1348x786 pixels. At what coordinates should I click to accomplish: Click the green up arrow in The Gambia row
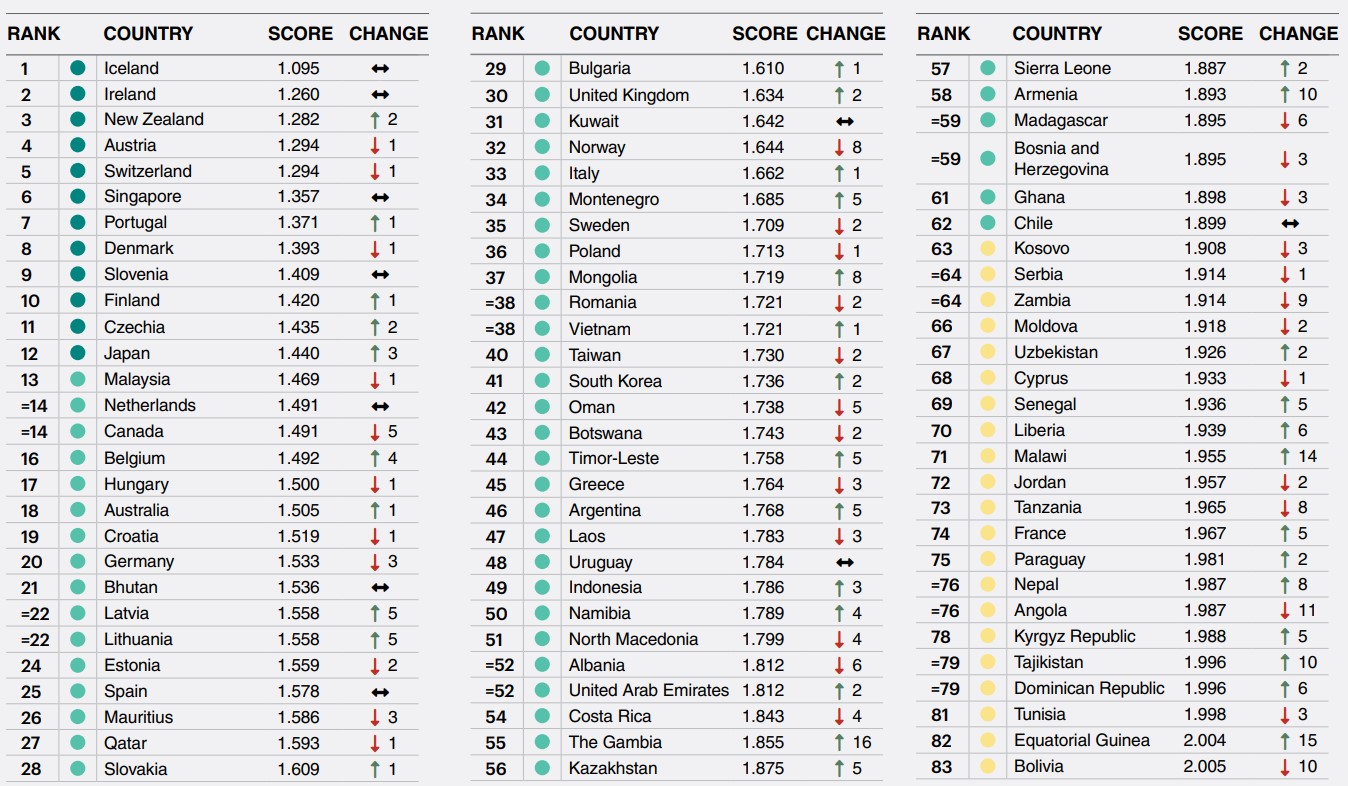click(838, 742)
